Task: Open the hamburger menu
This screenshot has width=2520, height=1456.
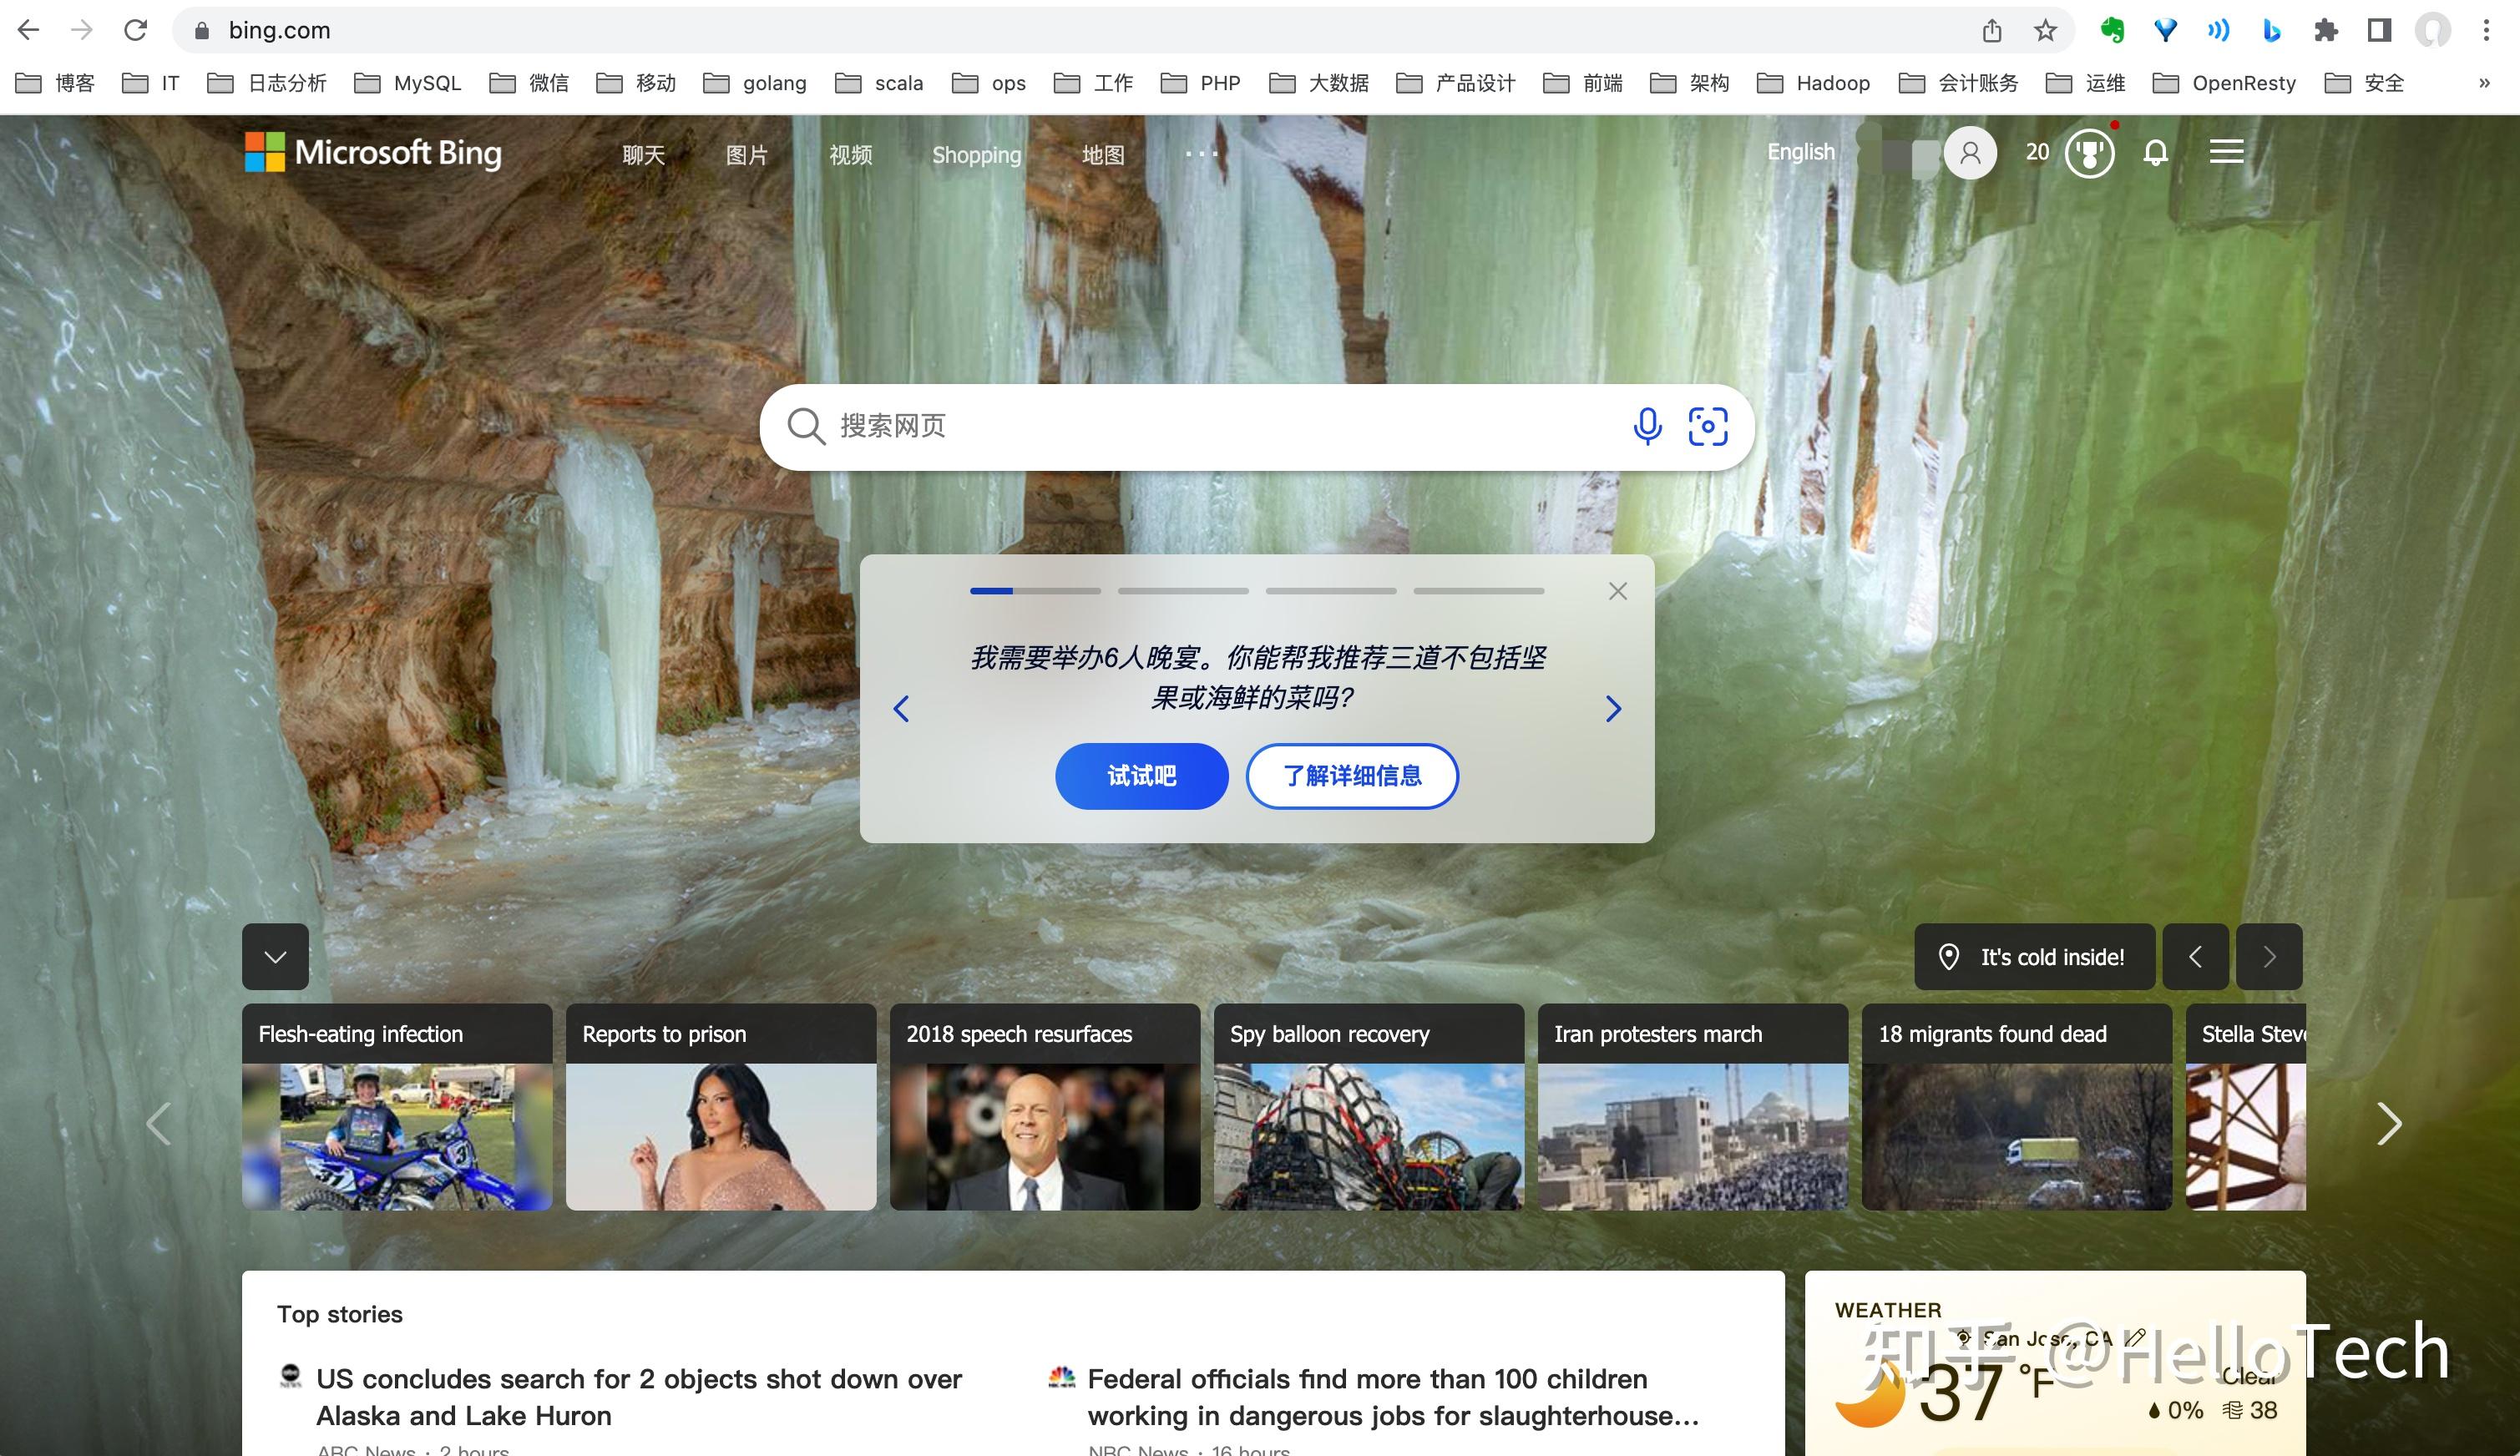Action: coord(2227,151)
